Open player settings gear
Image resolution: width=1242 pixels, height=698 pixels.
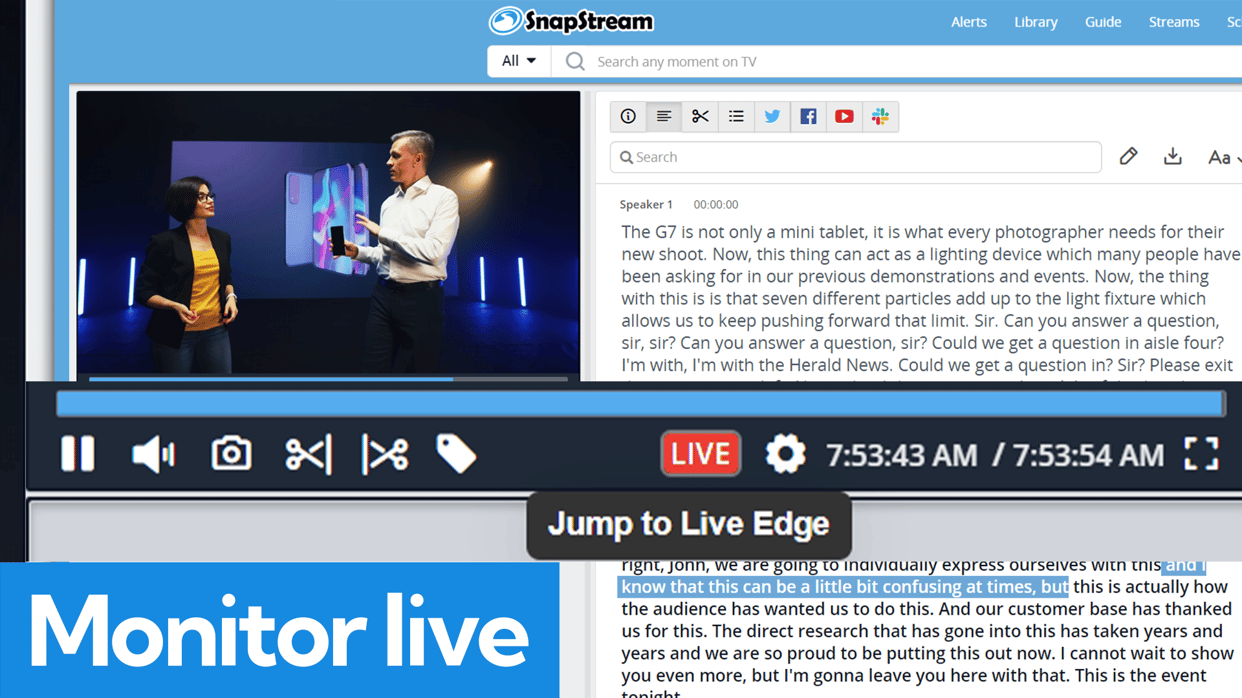tap(785, 455)
